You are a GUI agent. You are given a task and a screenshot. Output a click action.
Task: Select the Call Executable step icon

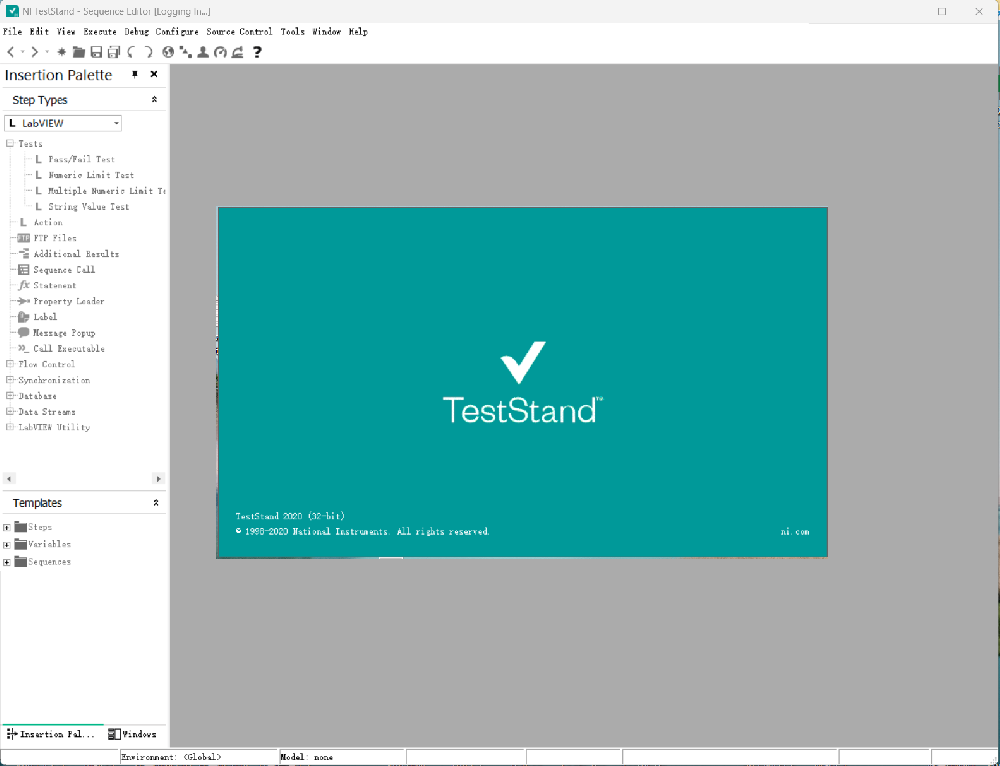tap(24, 348)
